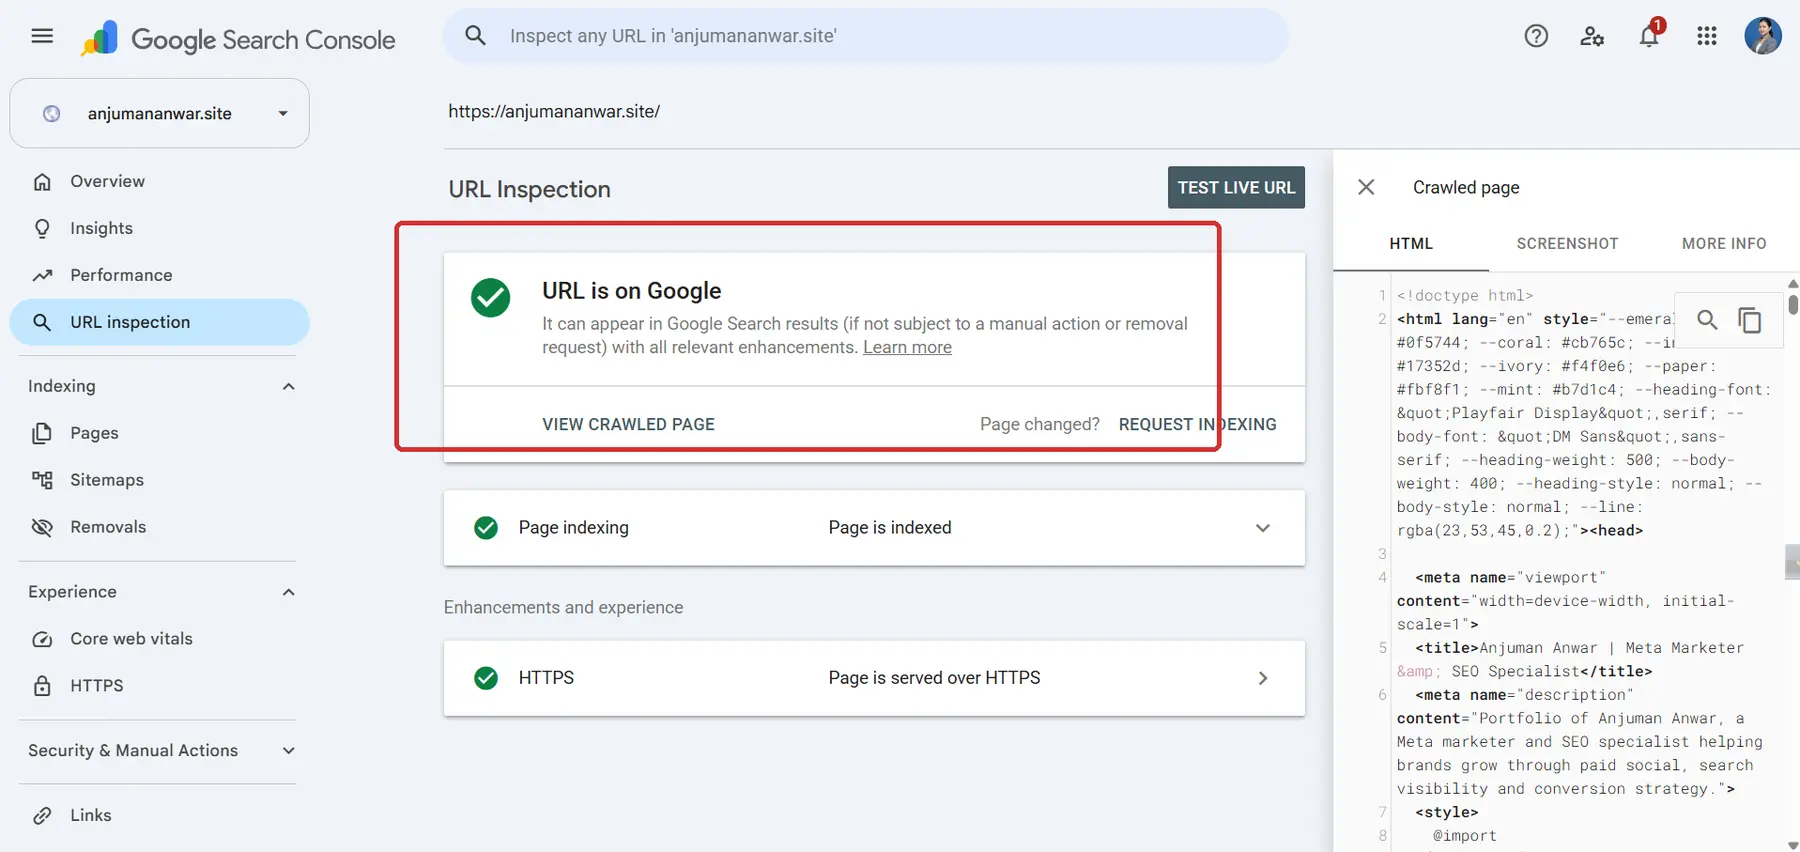Click the Sitemaps tree icon
The image size is (1800, 852).
click(42, 480)
